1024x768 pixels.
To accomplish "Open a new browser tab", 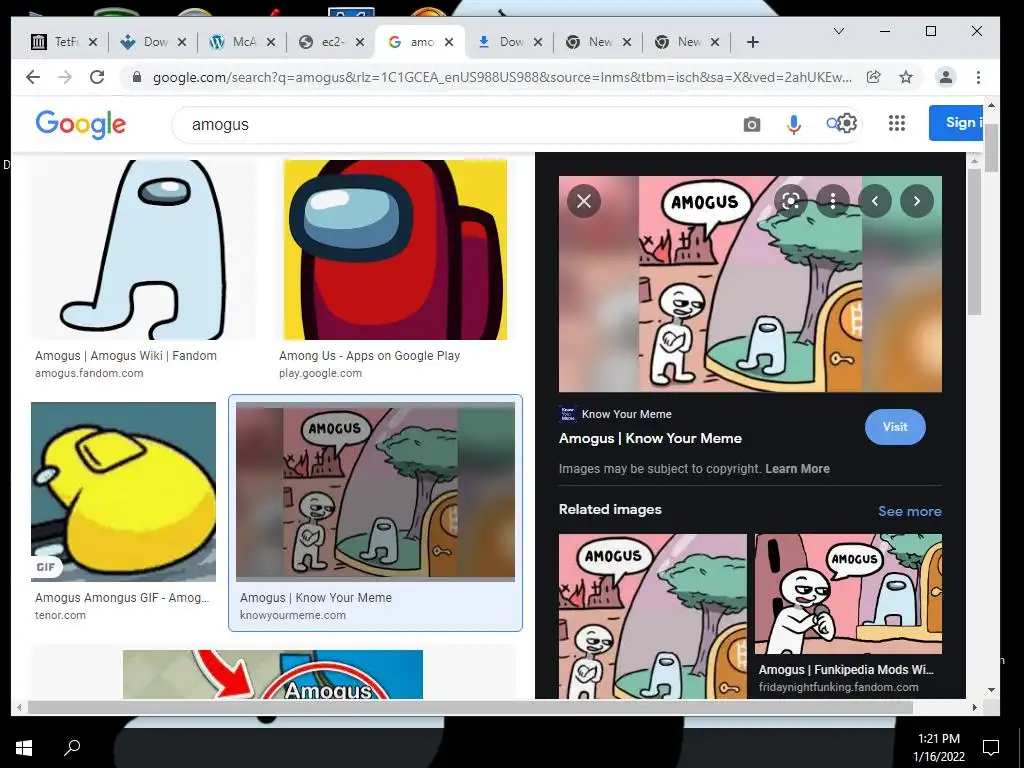I will click(752, 42).
